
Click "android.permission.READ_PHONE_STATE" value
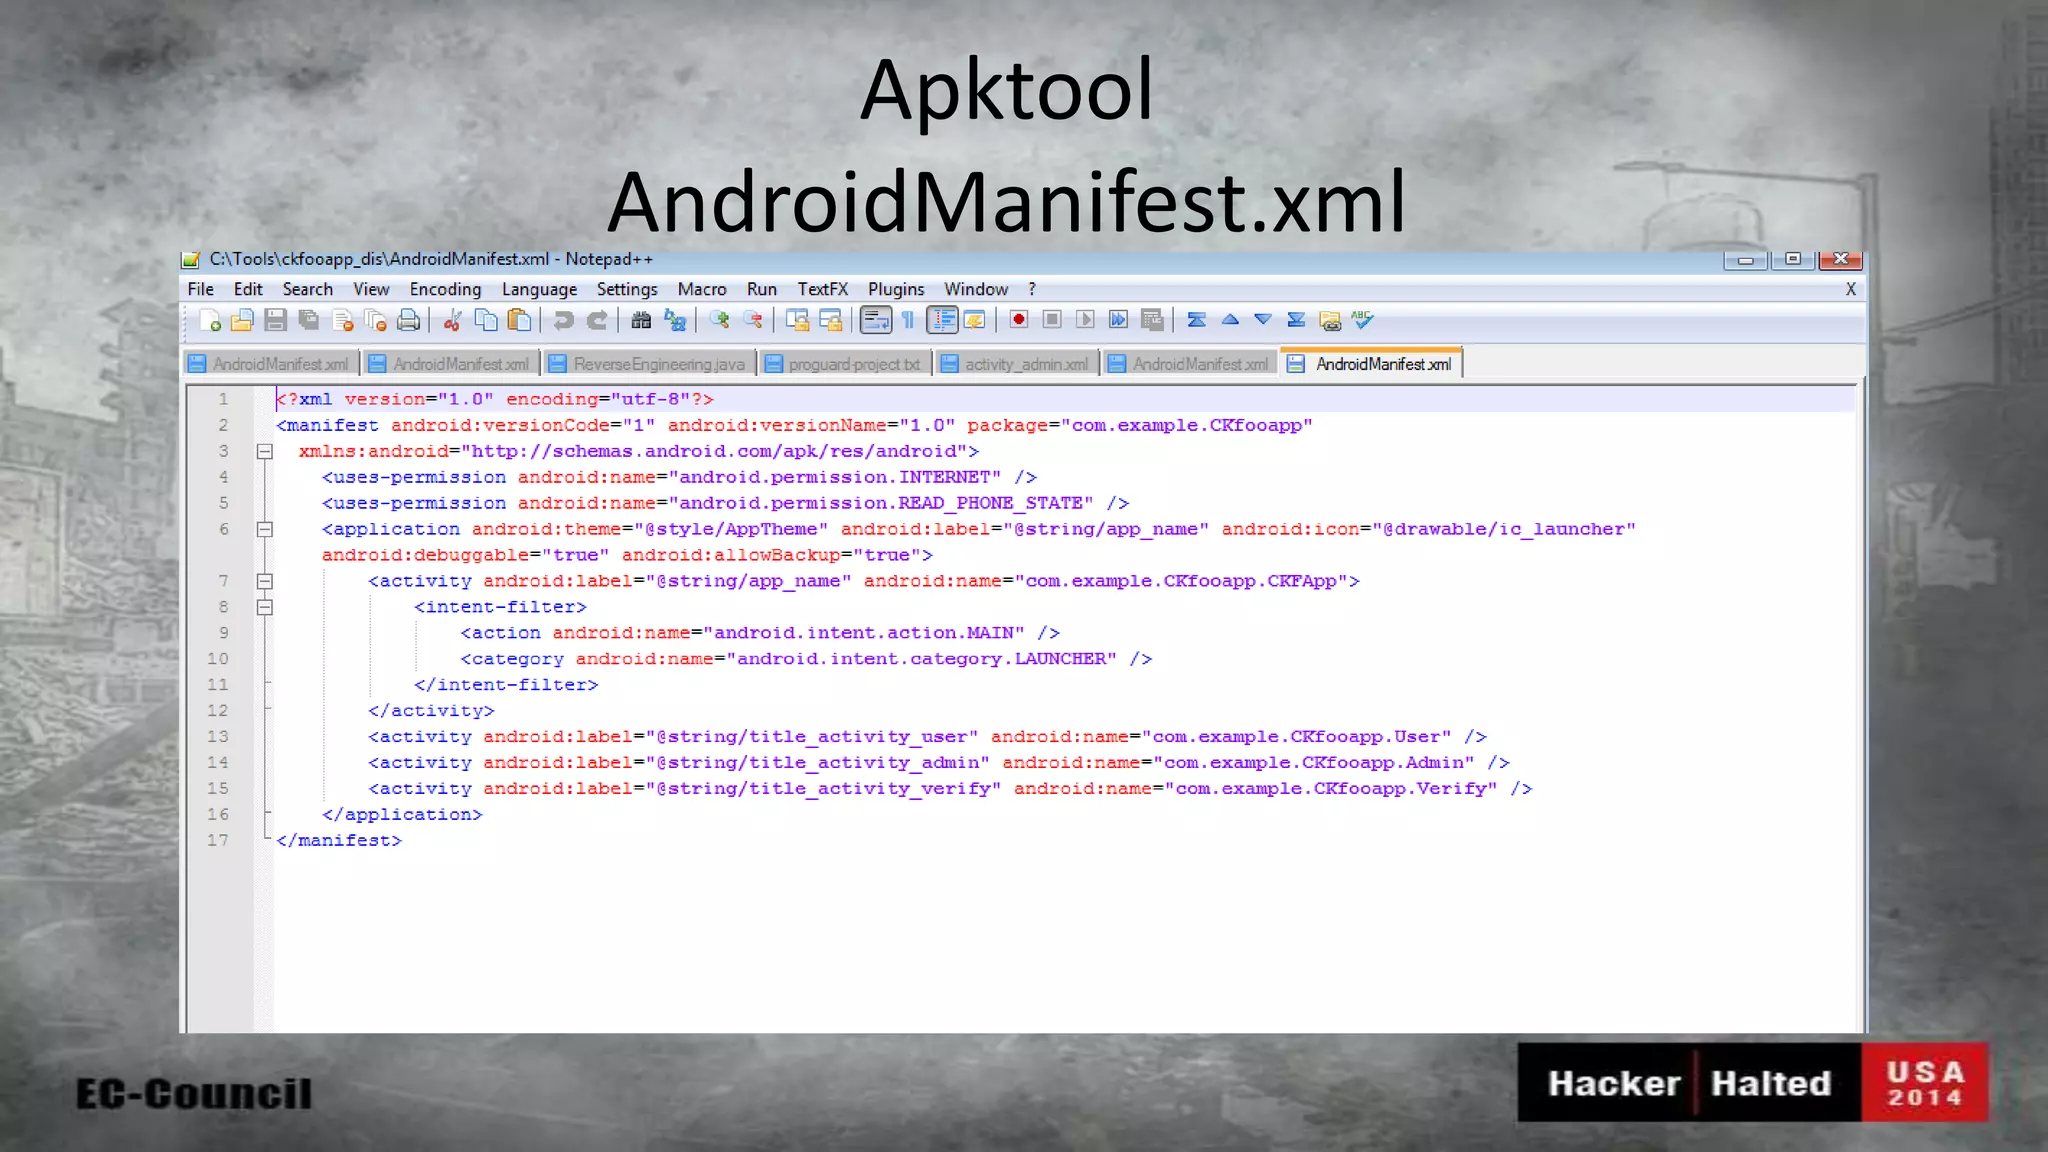point(881,504)
